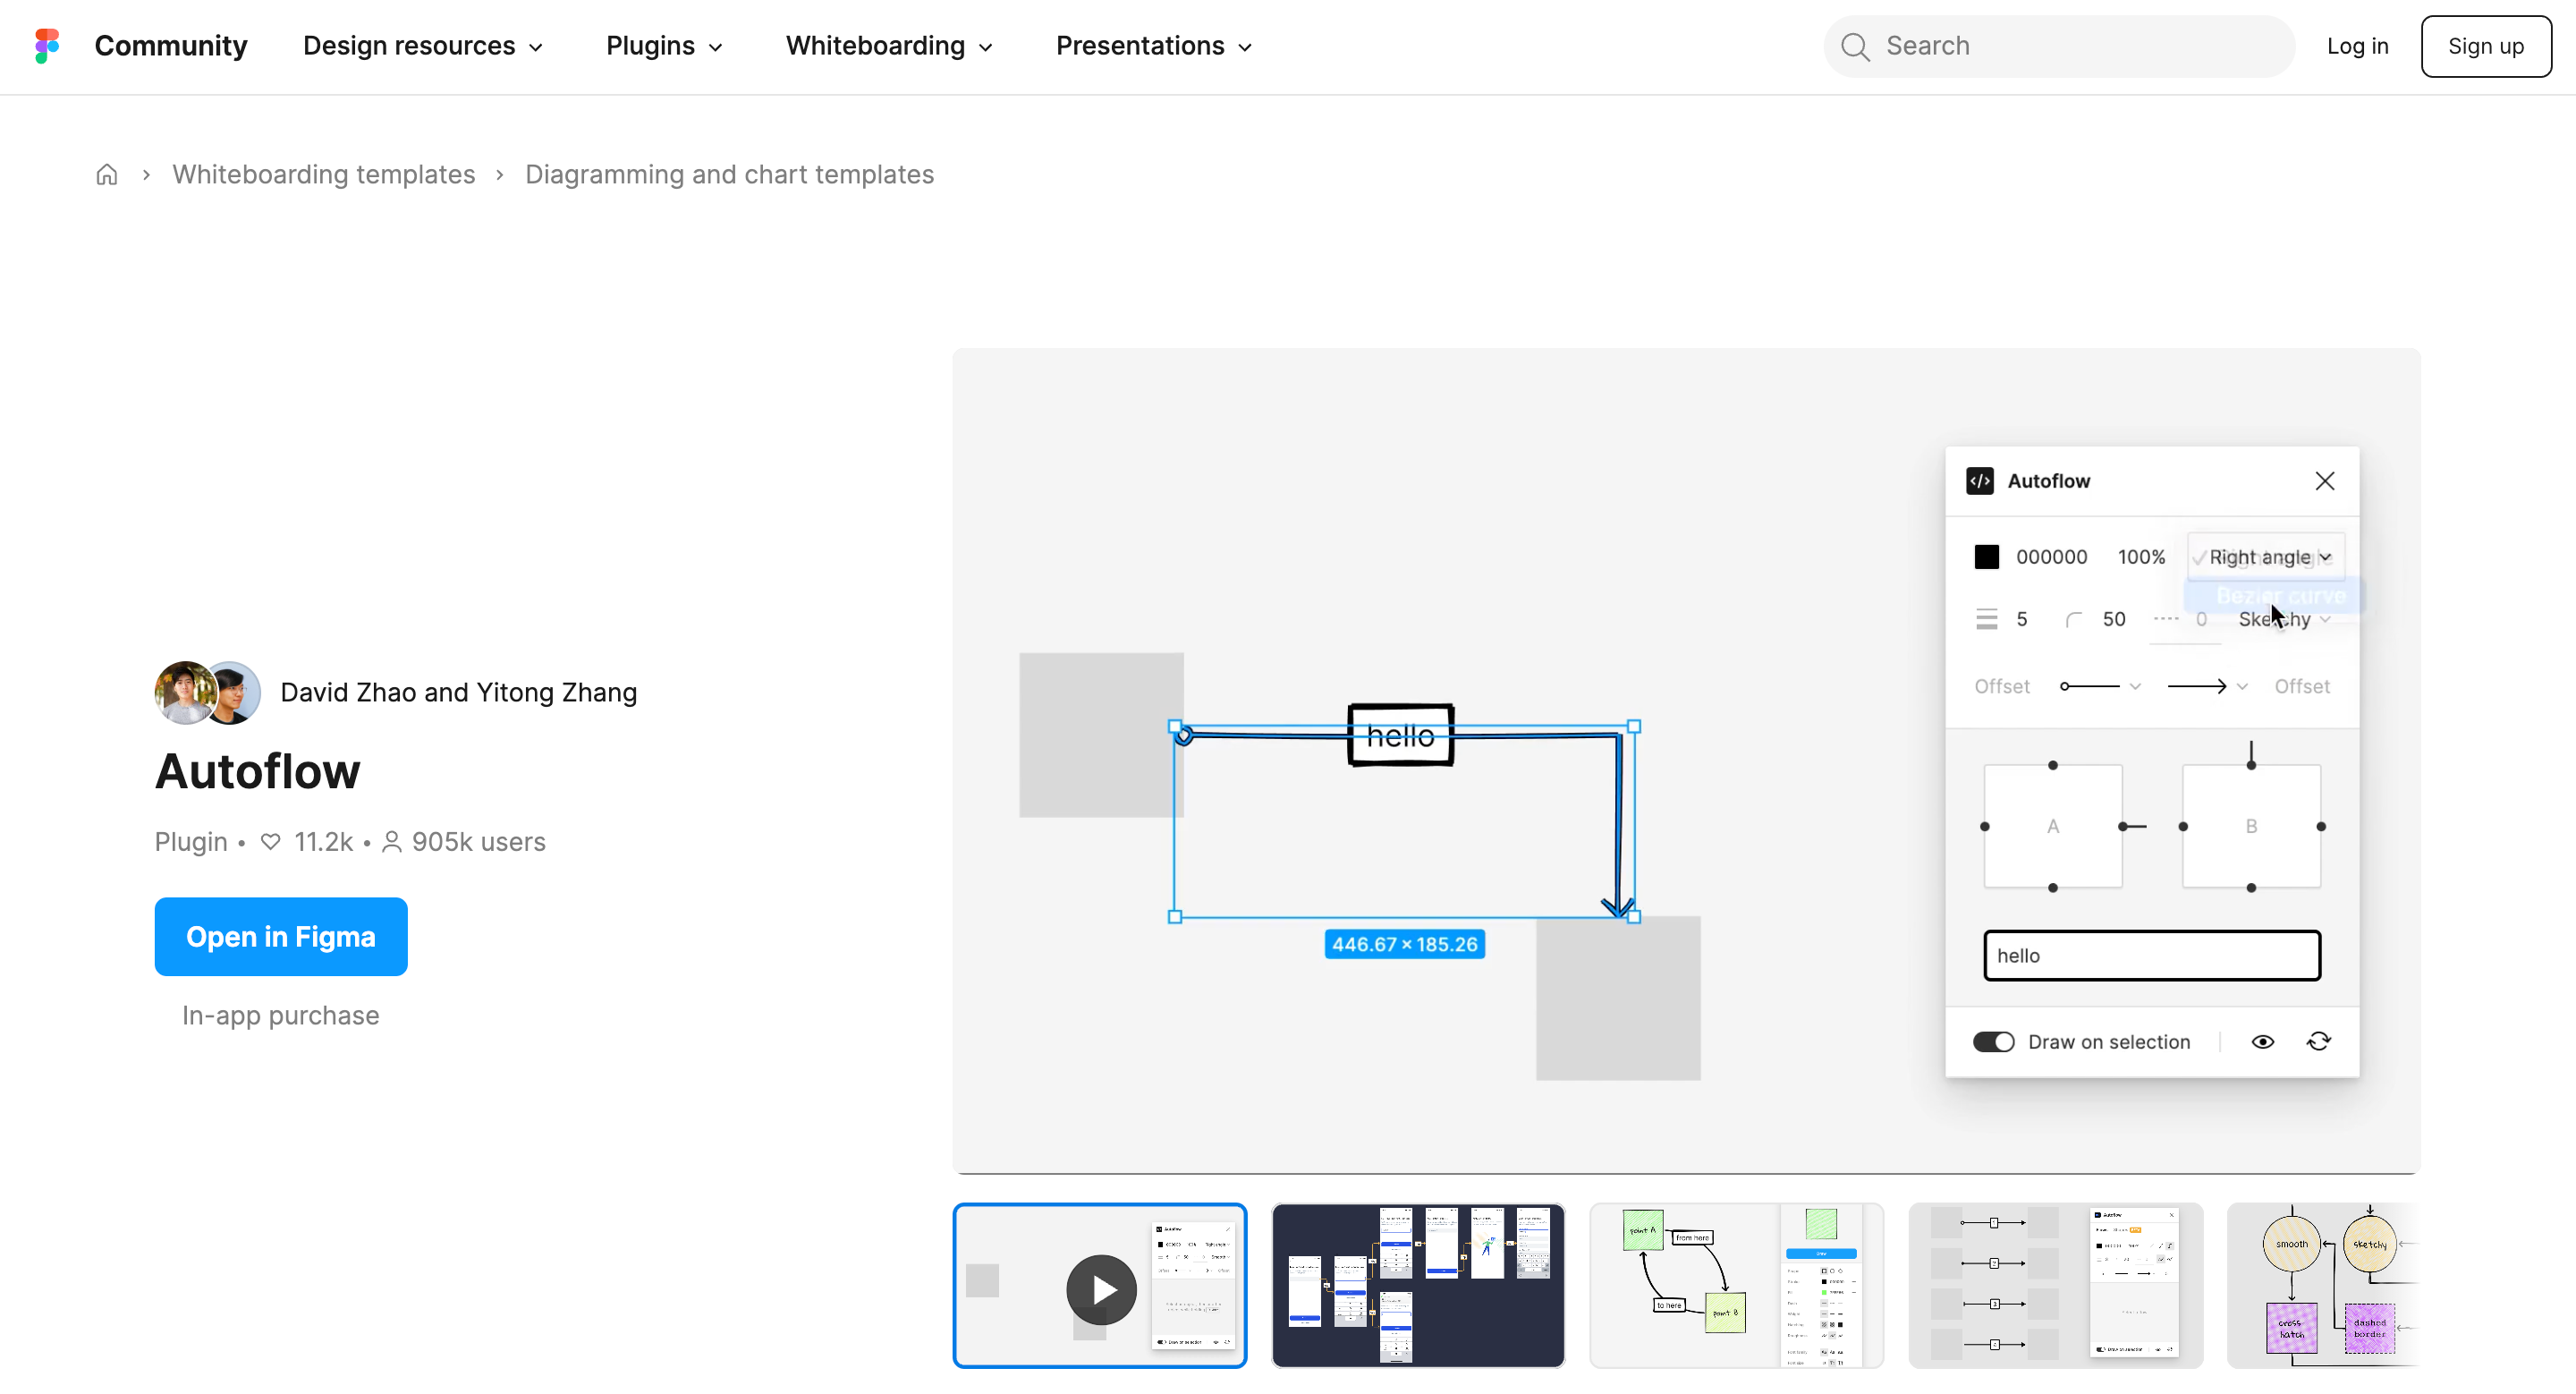Click Open in Figma
This screenshot has width=2576, height=1394.
point(281,937)
